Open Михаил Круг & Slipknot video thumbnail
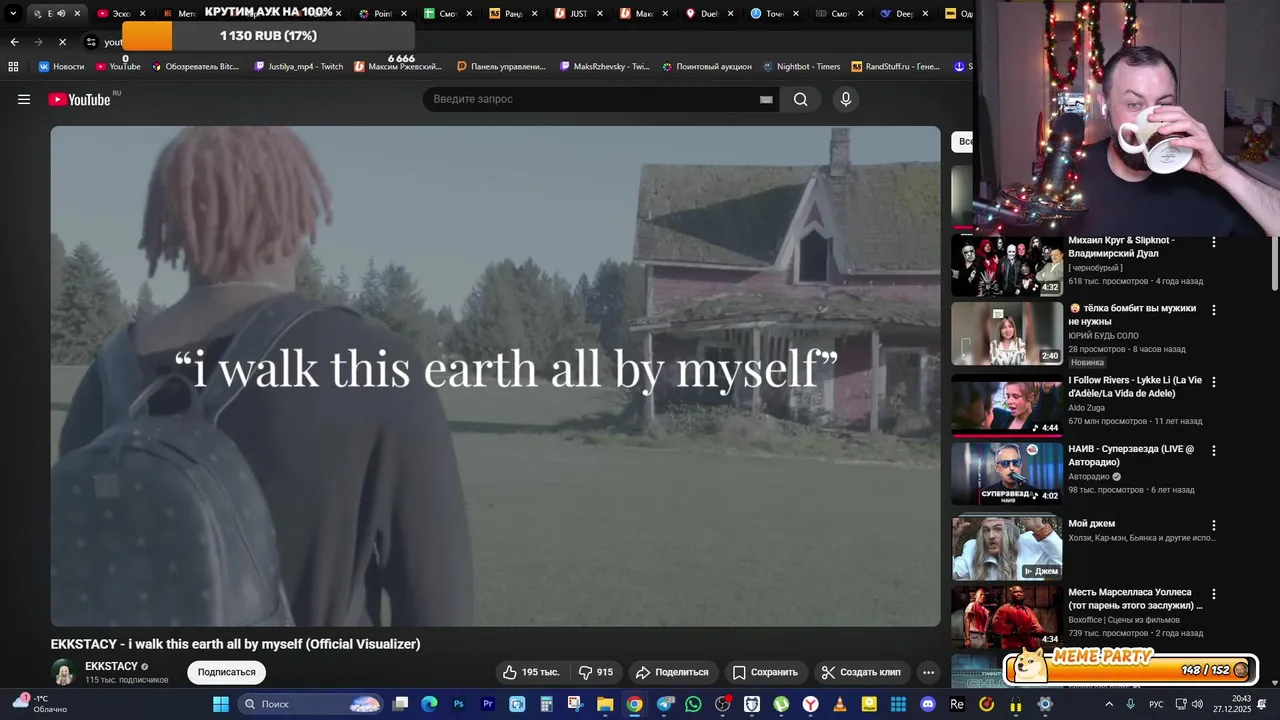 (x=1007, y=265)
